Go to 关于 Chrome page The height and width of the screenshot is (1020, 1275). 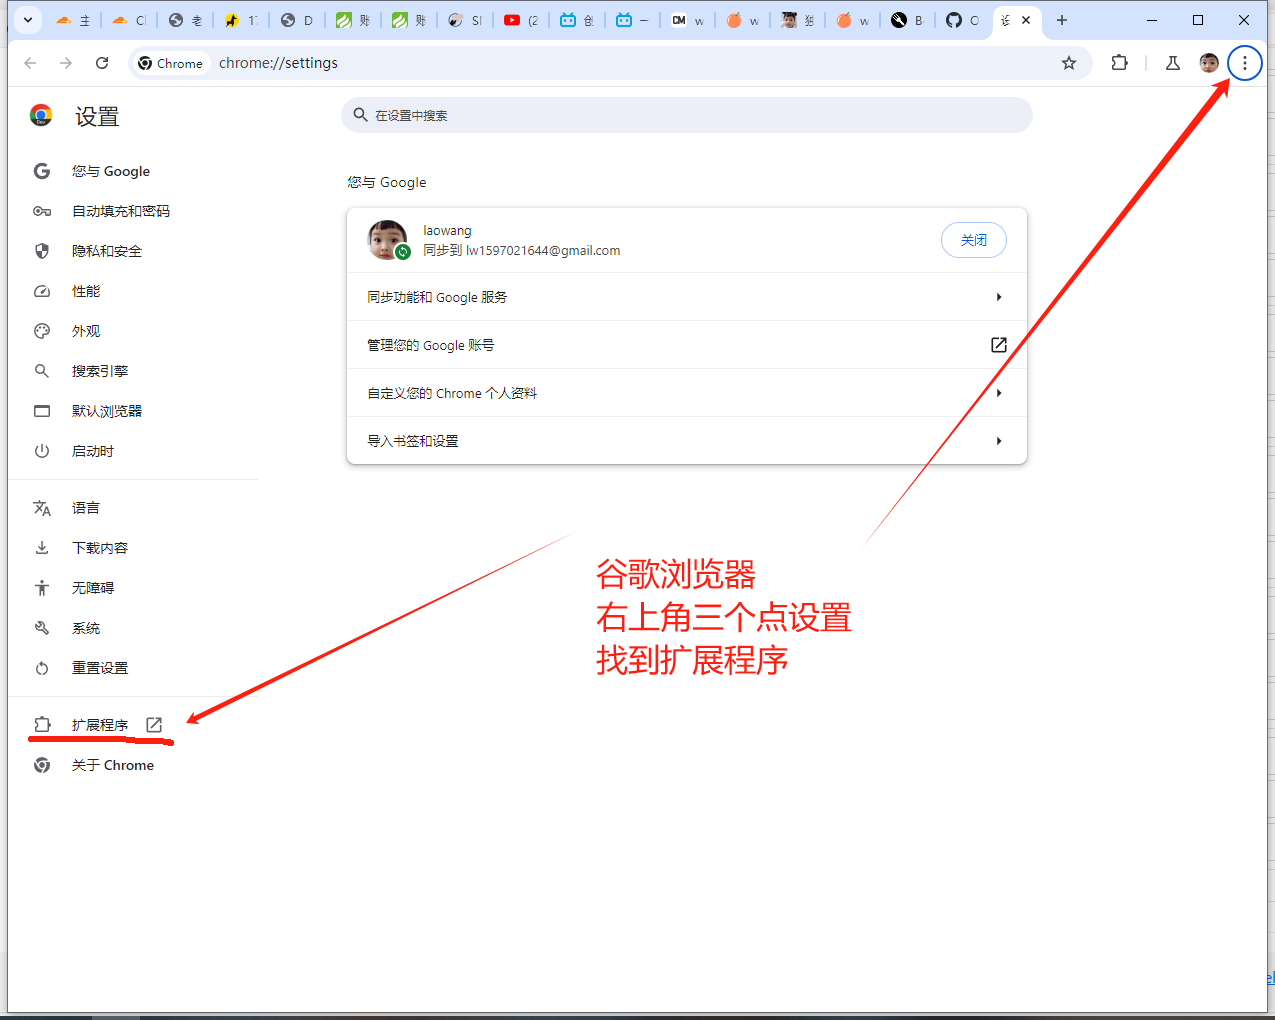tap(112, 765)
